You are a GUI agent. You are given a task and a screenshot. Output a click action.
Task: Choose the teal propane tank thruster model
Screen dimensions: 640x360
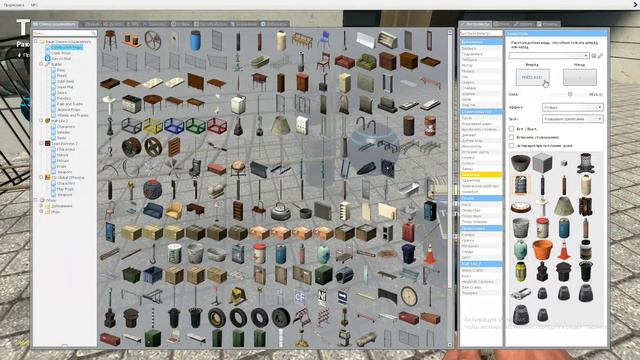coord(521,249)
